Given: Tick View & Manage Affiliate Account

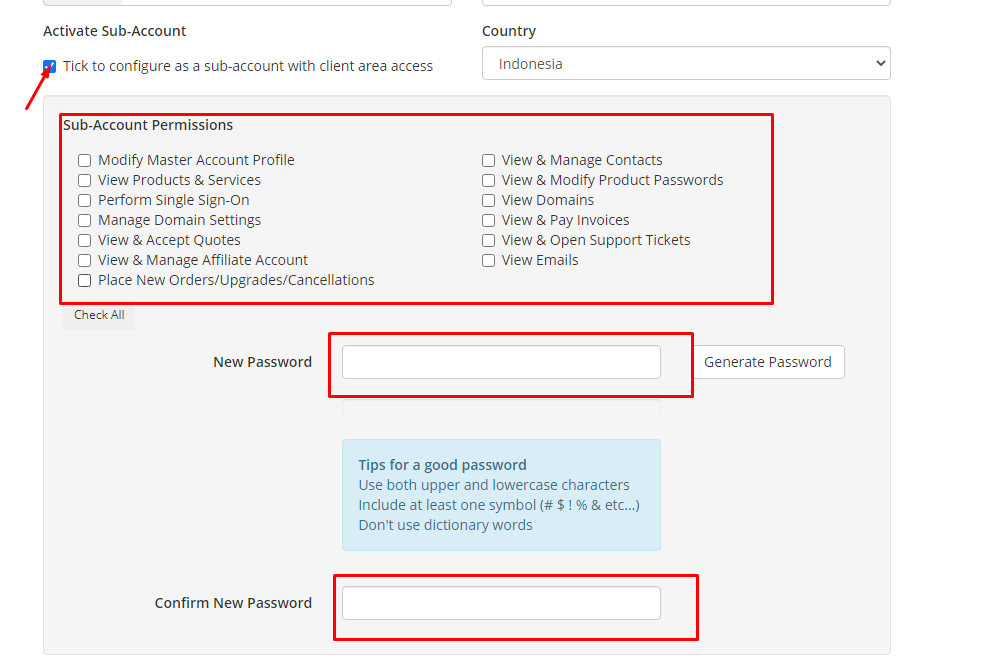Looking at the screenshot, I should [85, 260].
